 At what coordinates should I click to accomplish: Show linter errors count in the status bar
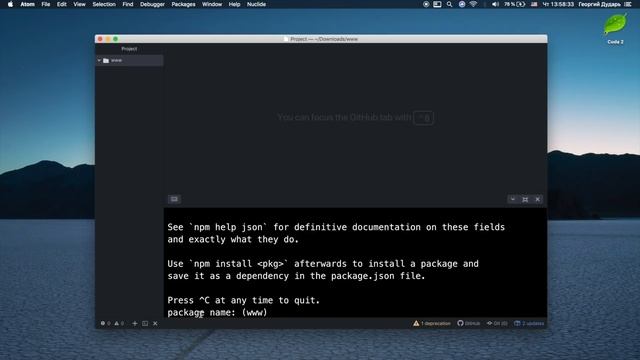click(x=105, y=323)
